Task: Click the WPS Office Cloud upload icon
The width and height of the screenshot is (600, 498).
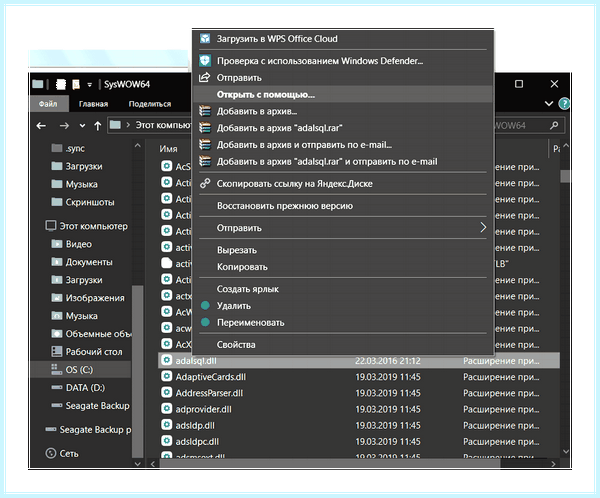Action: pyautogui.click(x=205, y=39)
